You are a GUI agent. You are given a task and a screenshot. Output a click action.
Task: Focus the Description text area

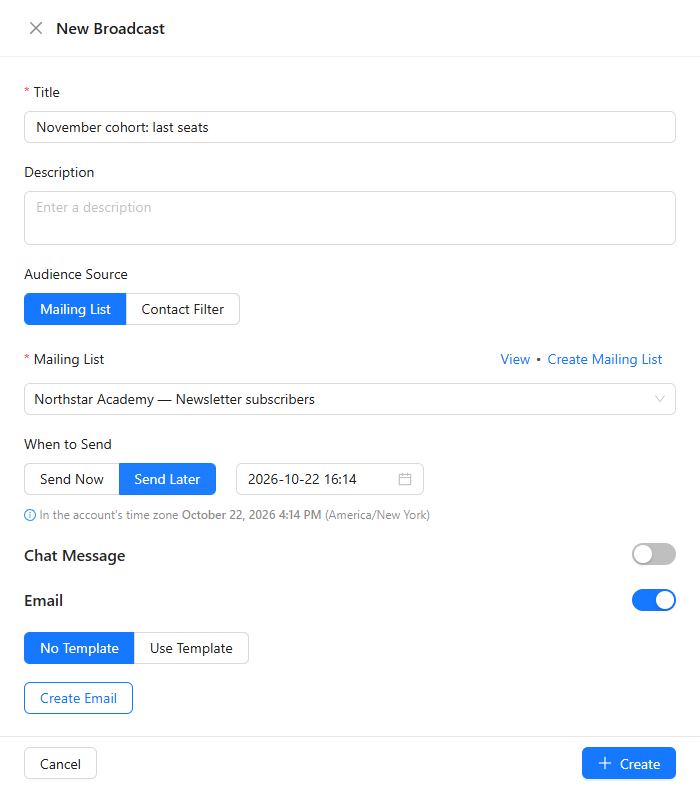[350, 218]
